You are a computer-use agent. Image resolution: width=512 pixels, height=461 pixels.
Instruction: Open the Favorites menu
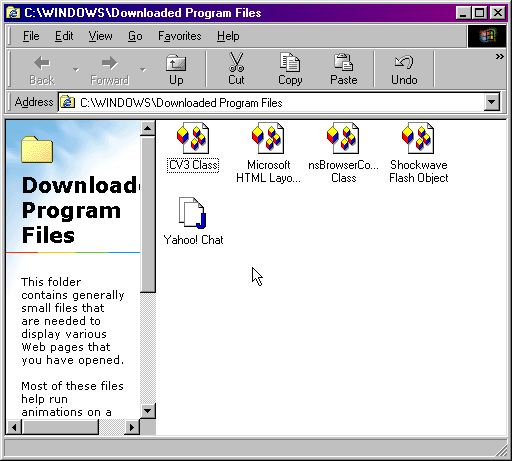click(180, 36)
